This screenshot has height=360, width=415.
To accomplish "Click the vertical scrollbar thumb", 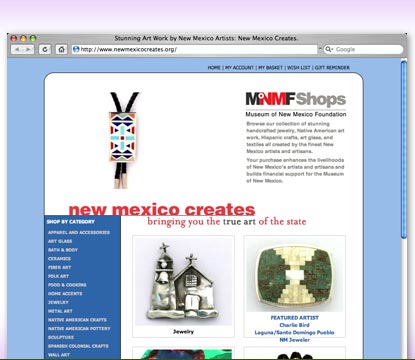I will pos(404,149).
